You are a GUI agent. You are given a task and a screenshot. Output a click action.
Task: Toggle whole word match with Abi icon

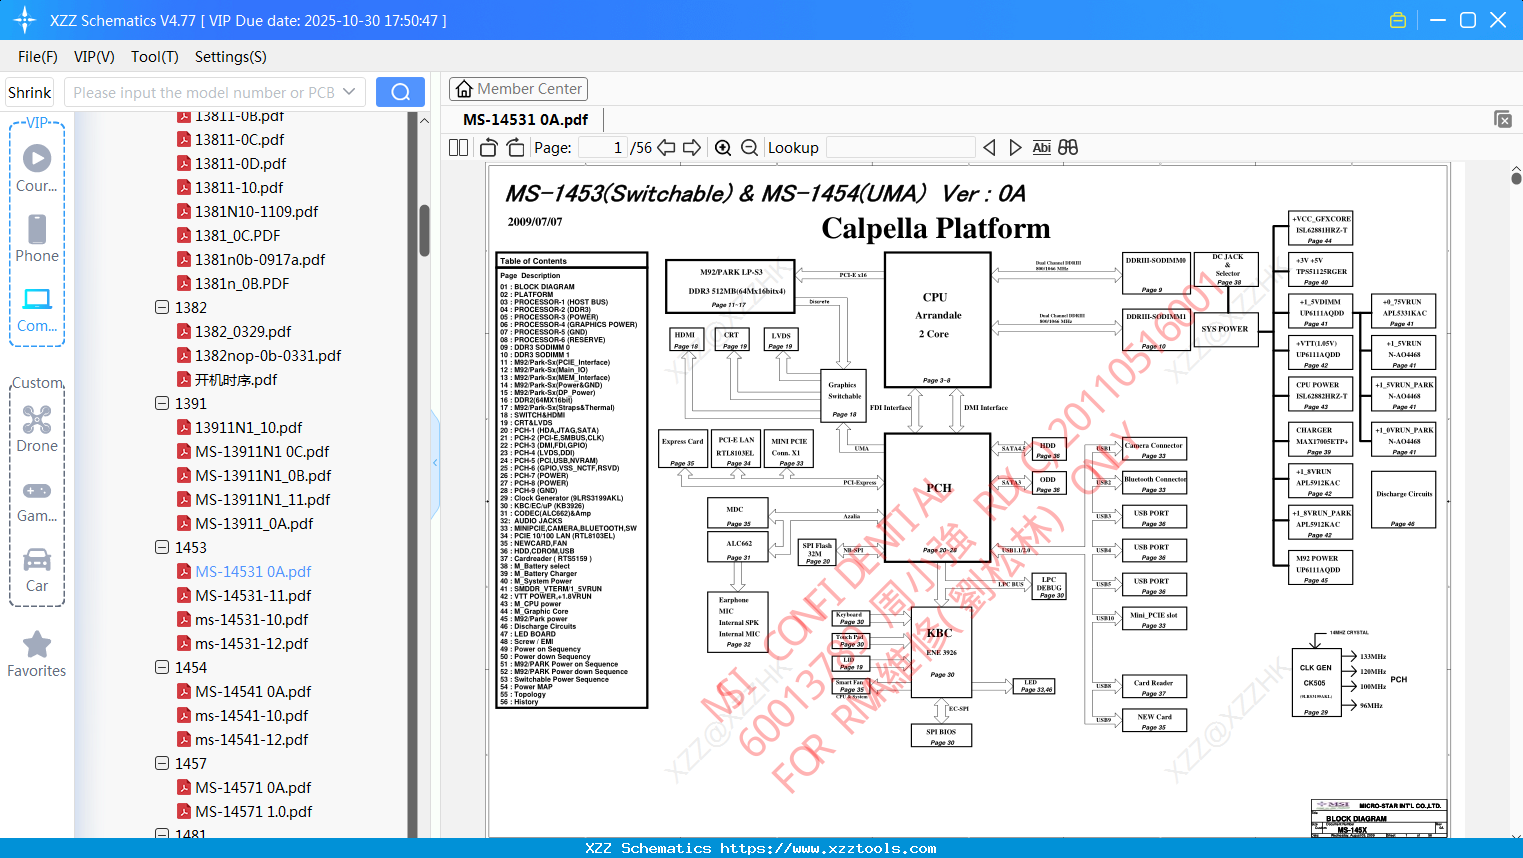click(x=1042, y=147)
